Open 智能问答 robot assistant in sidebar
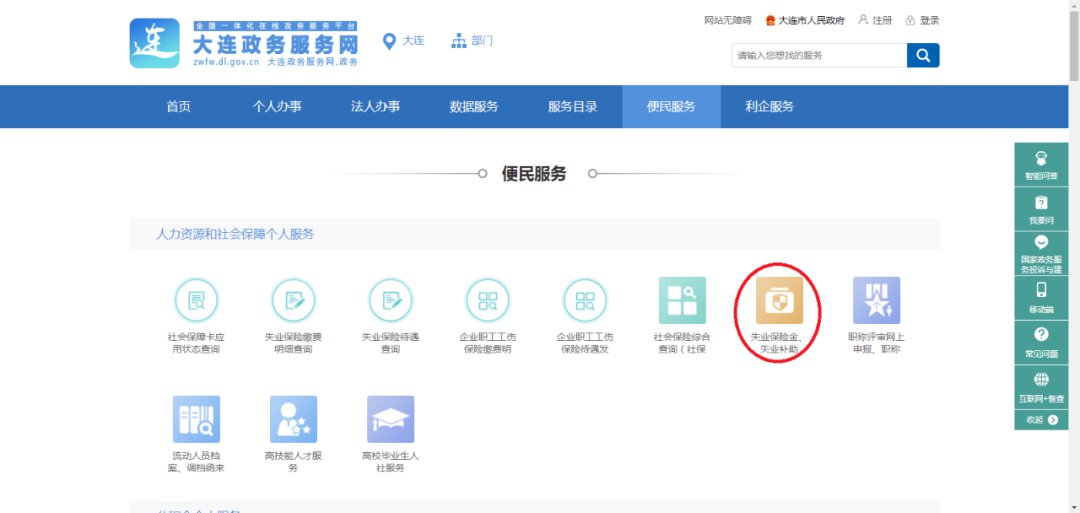The height and width of the screenshot is (513, 1080). (x=1040, y=165)
